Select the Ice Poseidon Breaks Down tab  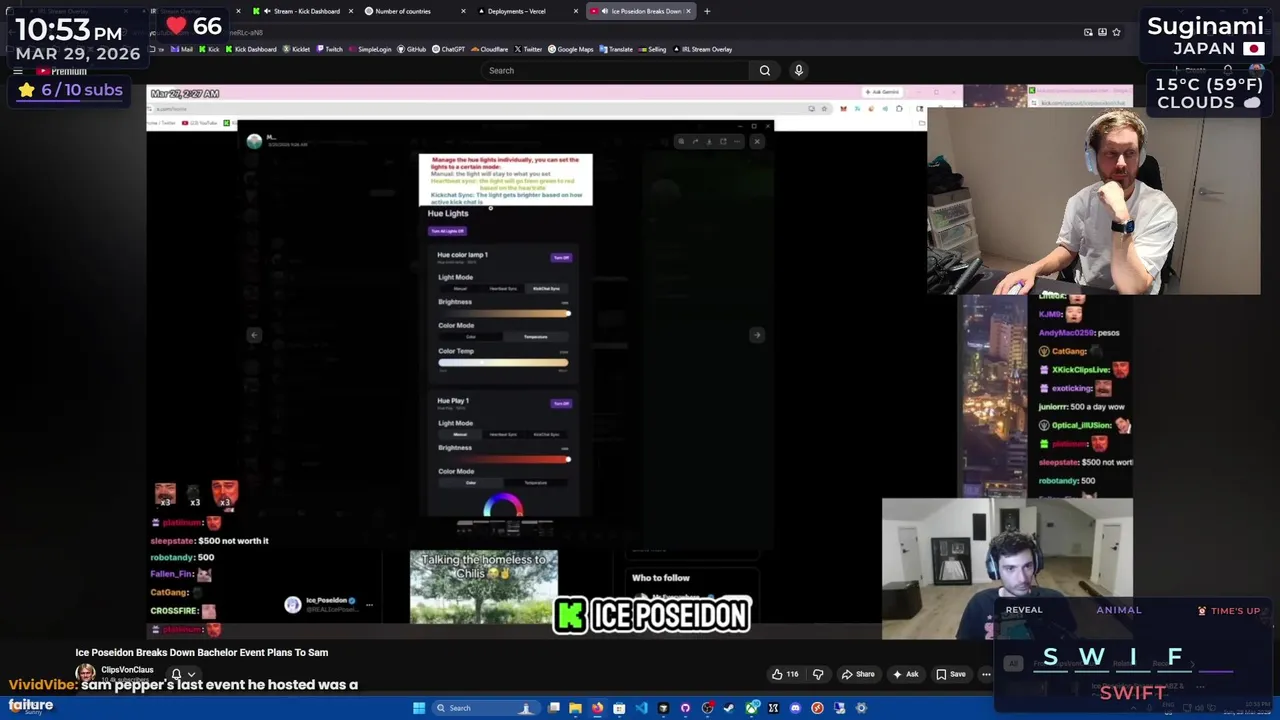point(640,11)
